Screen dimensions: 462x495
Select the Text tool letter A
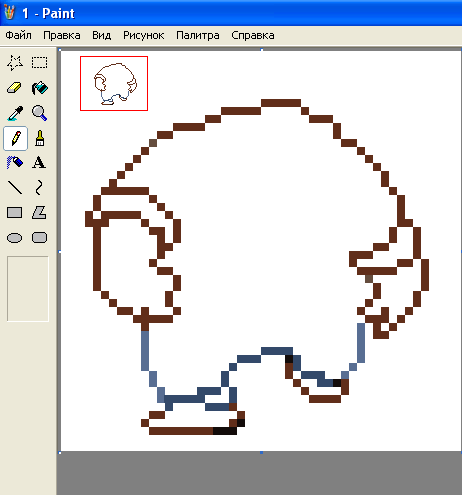tap(40, 163)
